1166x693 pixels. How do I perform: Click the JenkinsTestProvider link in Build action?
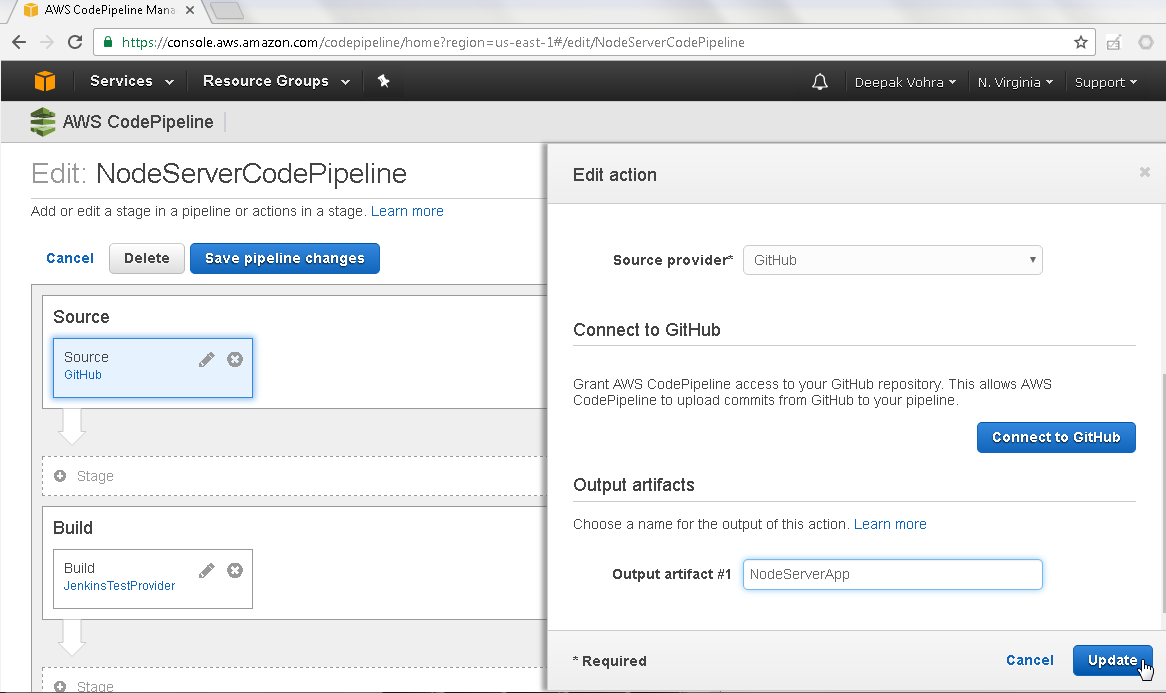tap(120, 586)
